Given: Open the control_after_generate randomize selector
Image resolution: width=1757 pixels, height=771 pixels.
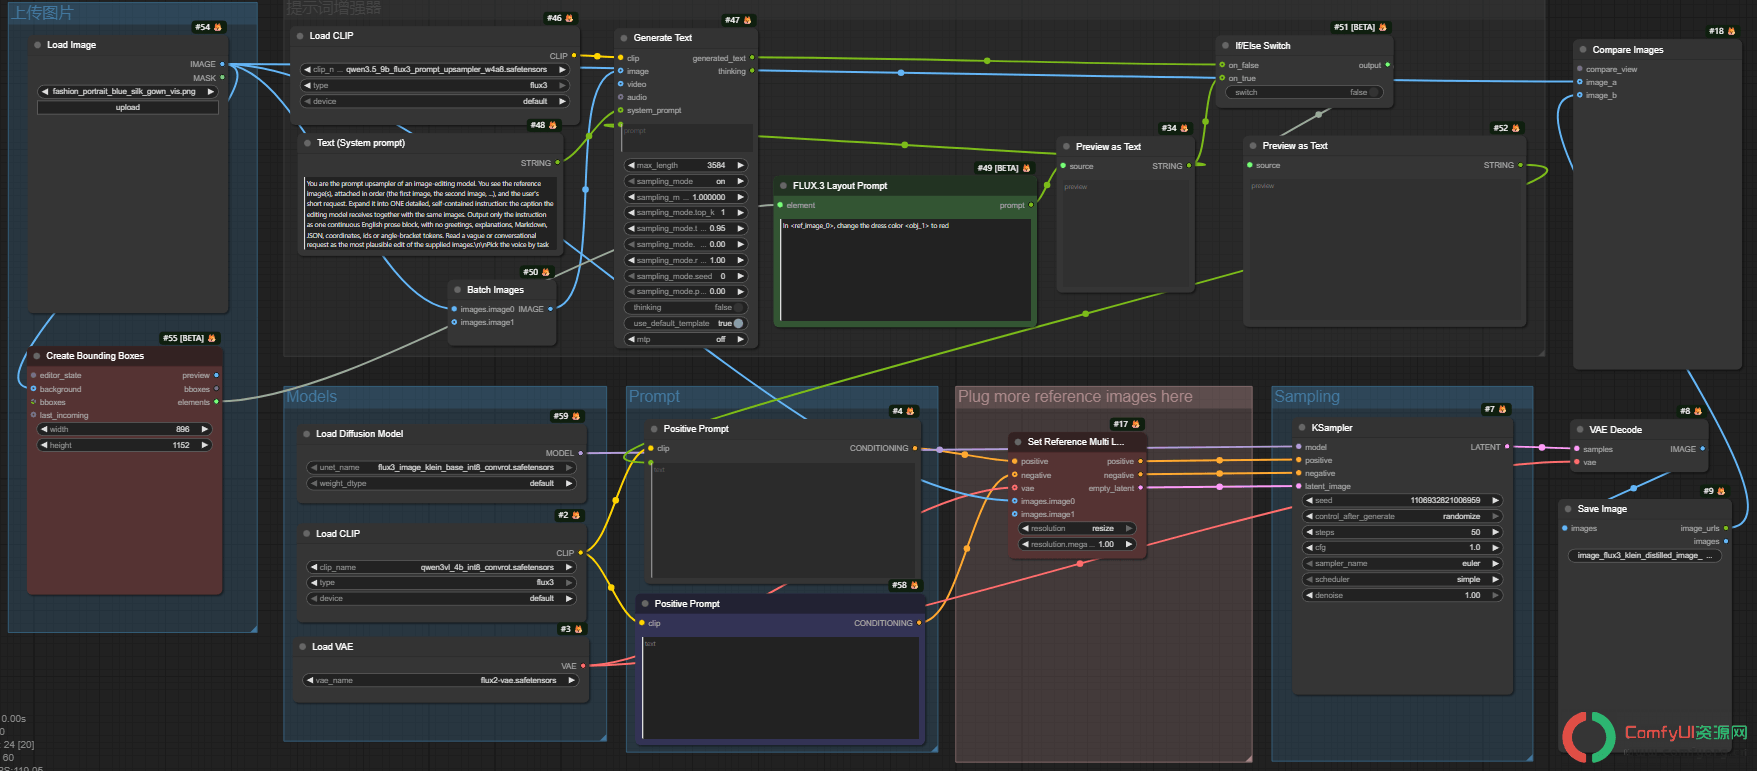Looking at the screenshot, I should 1403,517.
